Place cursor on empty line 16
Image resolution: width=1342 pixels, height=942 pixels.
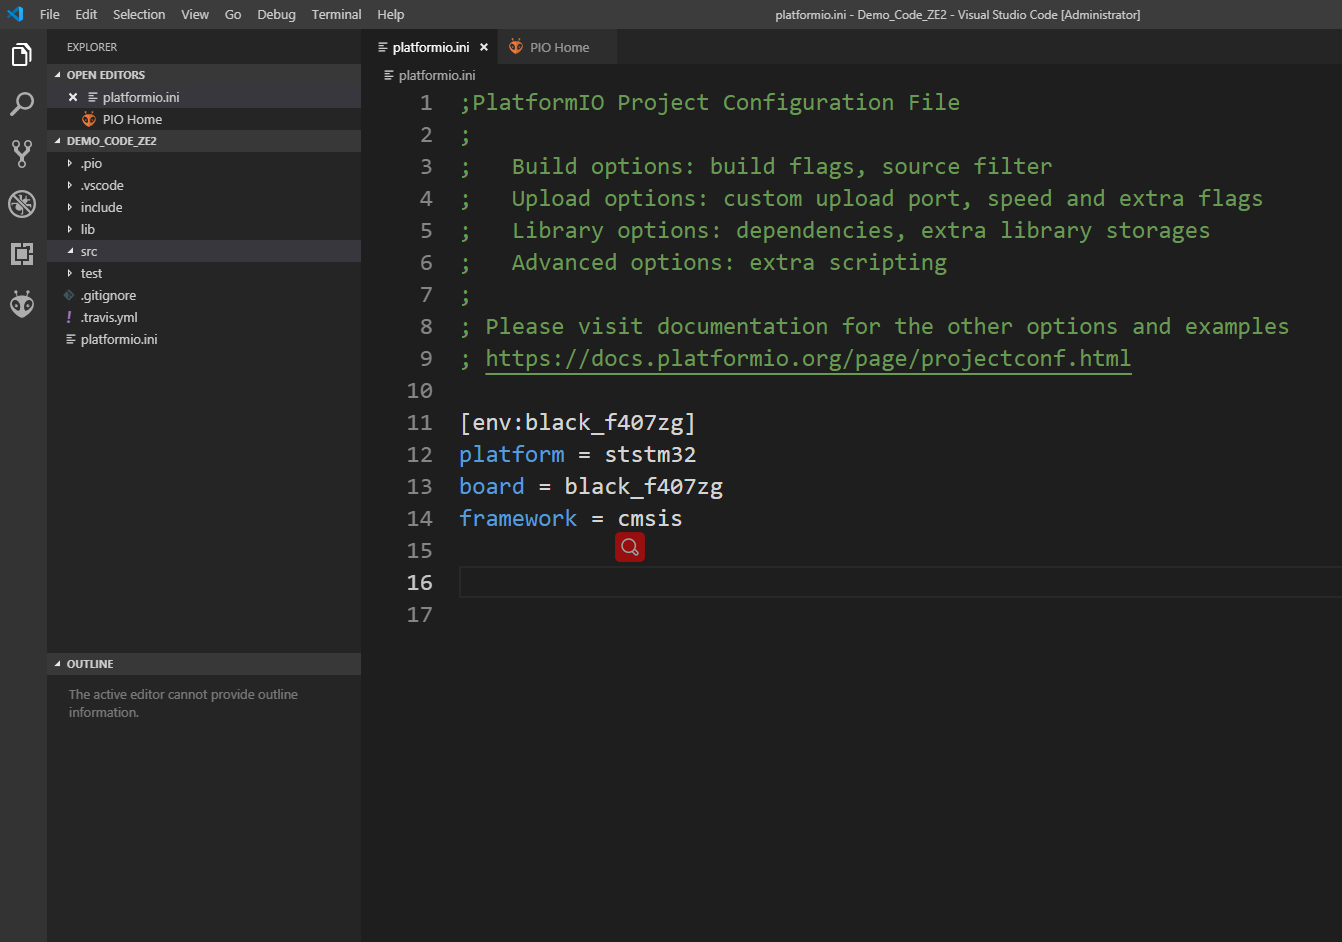click(800, 582)
